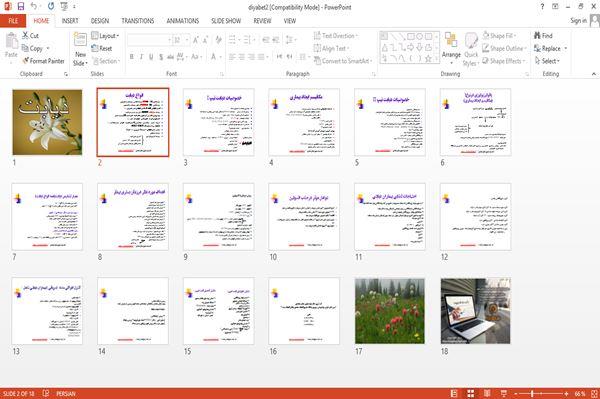
Task: Click Reading View icon in status bar
Action: point(487,393)
